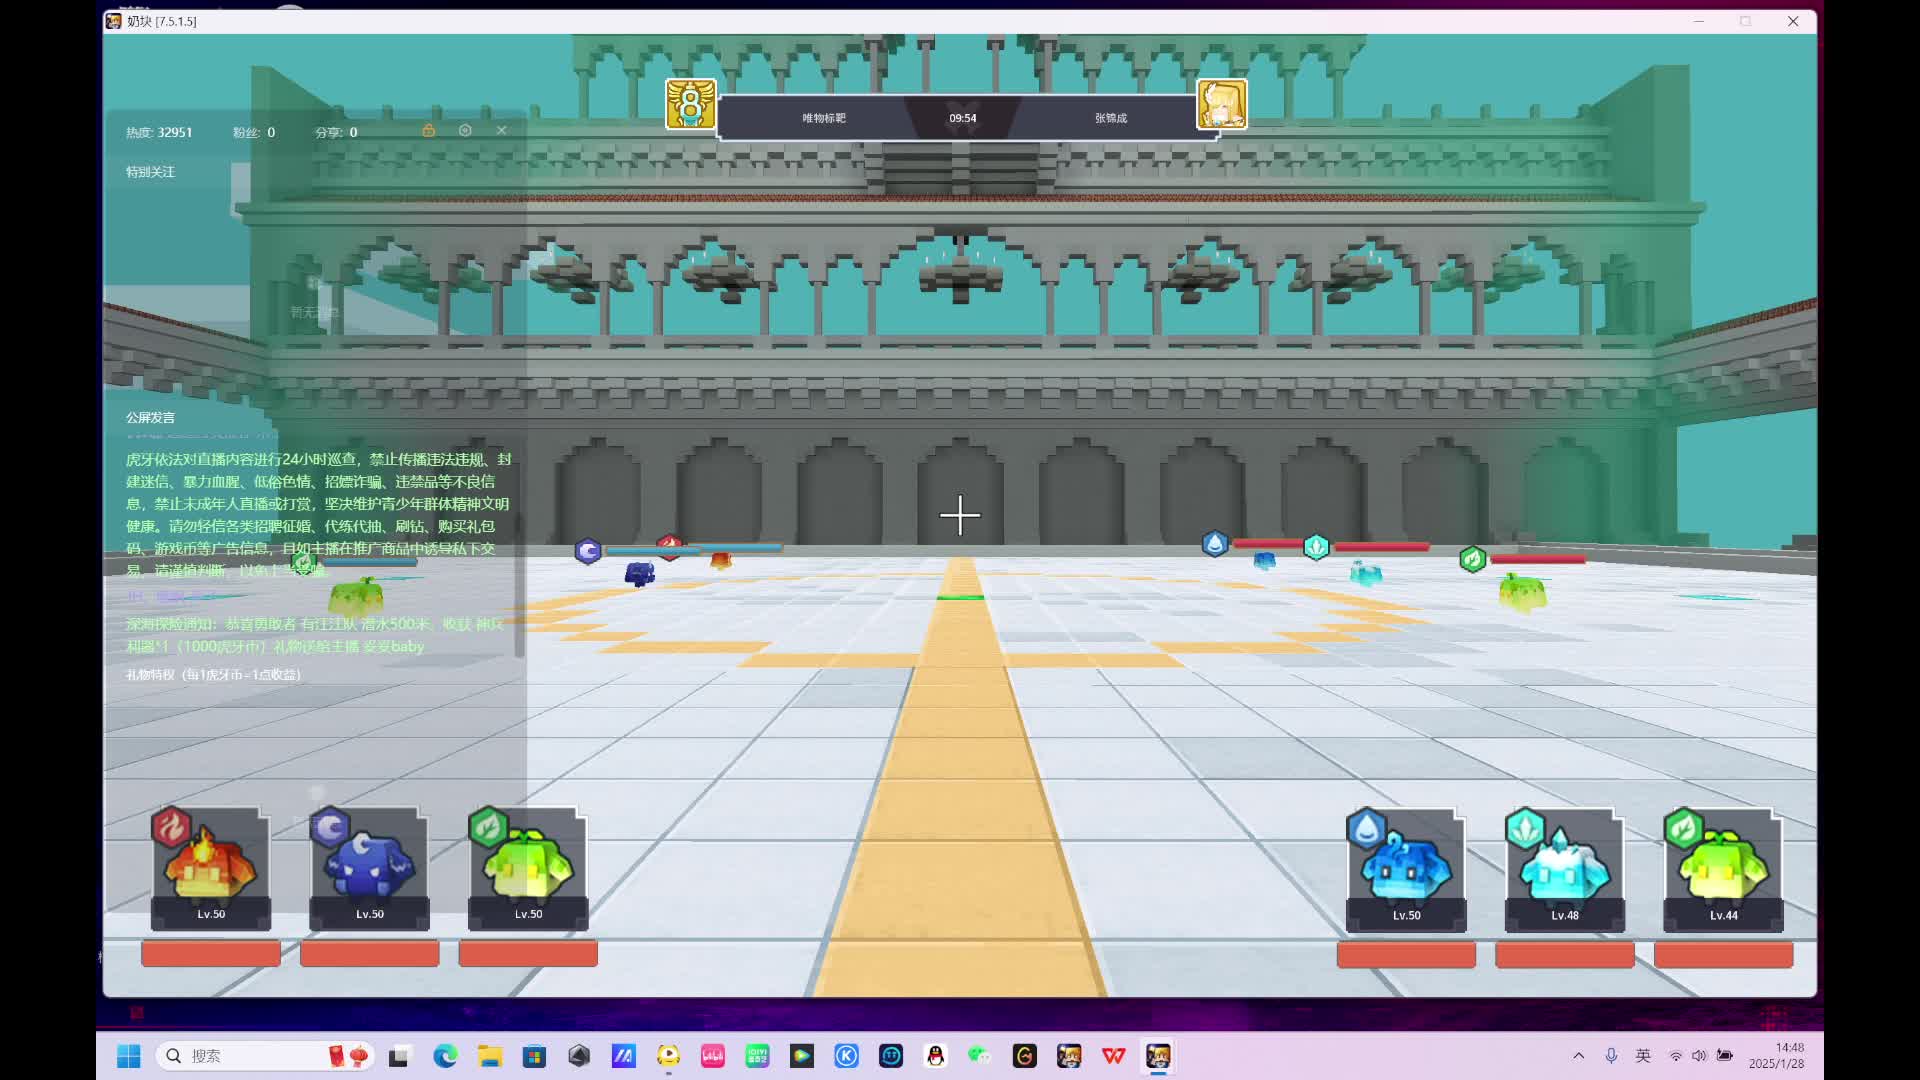
Task: Click the right player's blonde avatar
Action: point(1222,105)
